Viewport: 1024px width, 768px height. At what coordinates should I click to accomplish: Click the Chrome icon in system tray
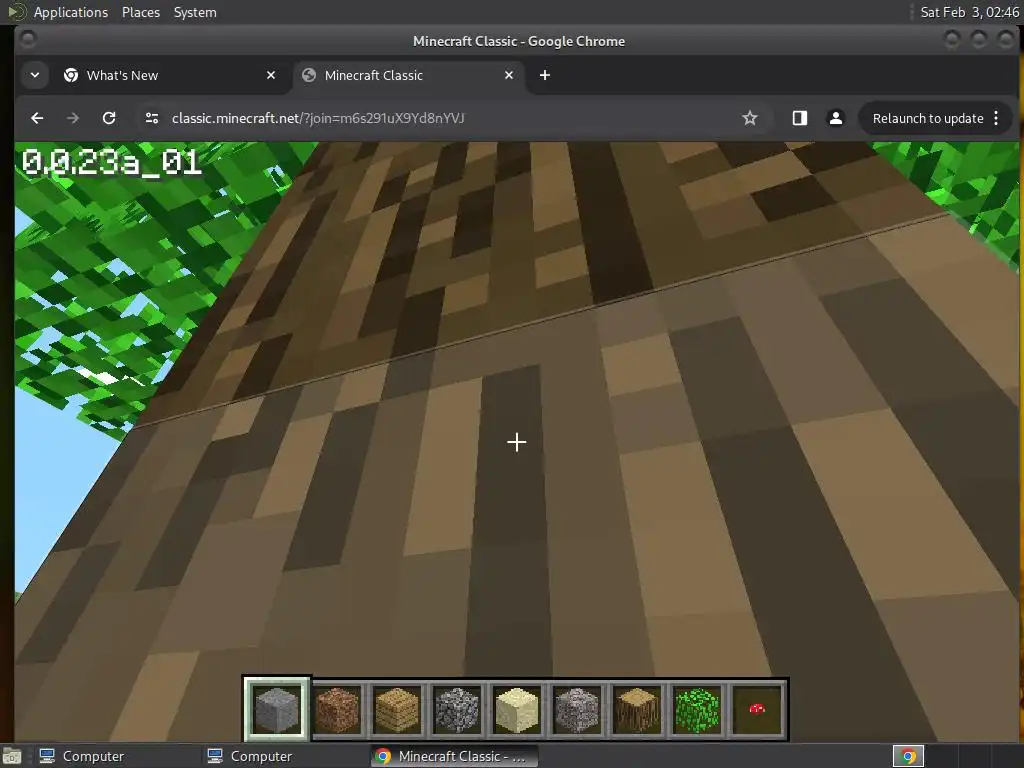click(x=908, y=756)
